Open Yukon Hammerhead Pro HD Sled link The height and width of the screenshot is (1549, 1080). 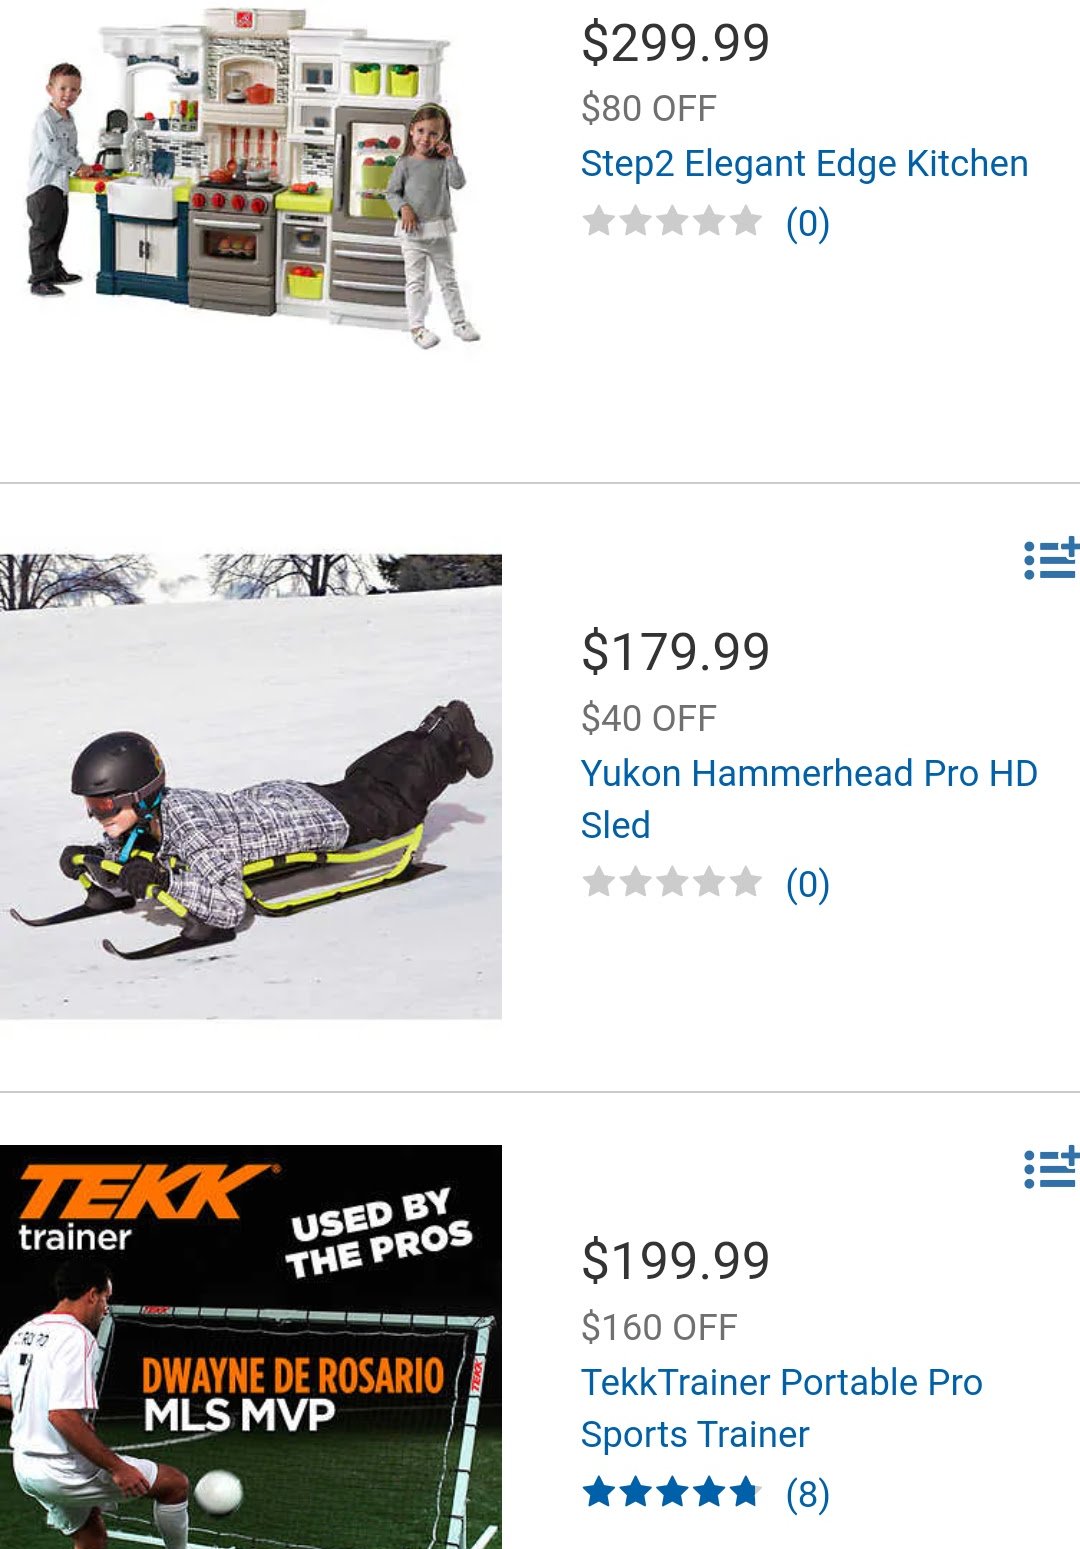coord(809,799)
